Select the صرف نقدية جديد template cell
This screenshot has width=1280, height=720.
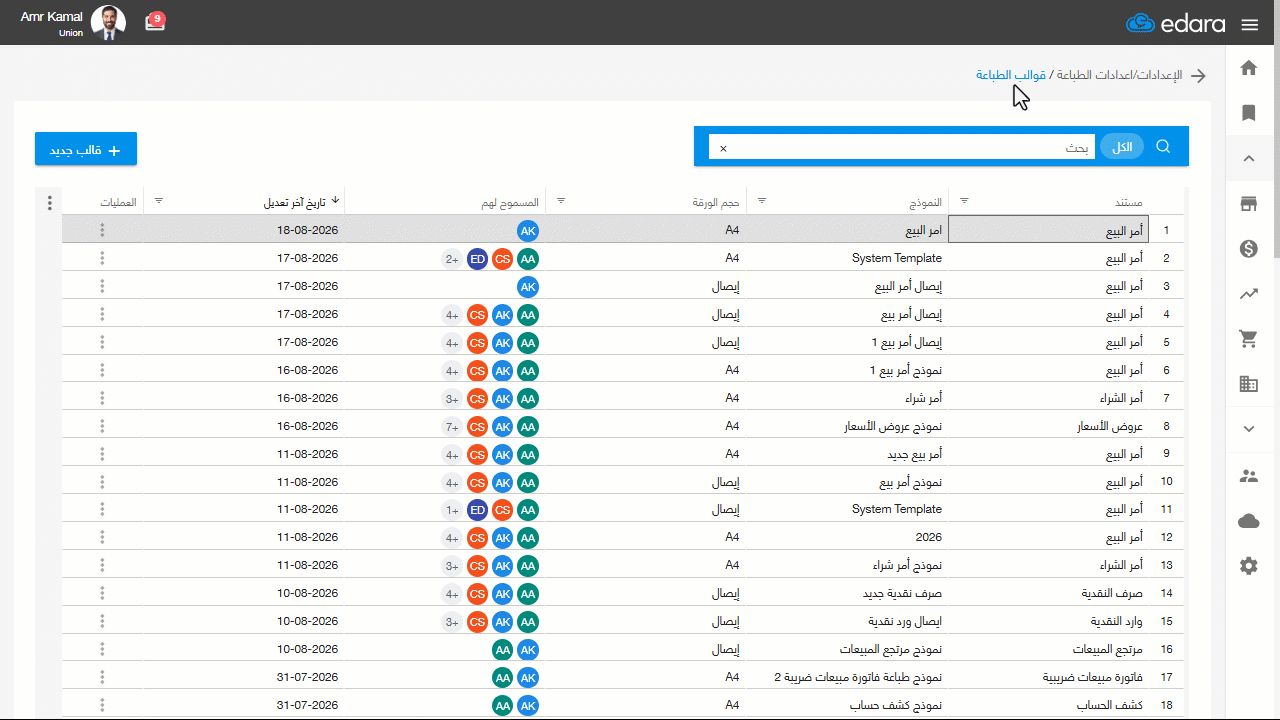[847, 593]
